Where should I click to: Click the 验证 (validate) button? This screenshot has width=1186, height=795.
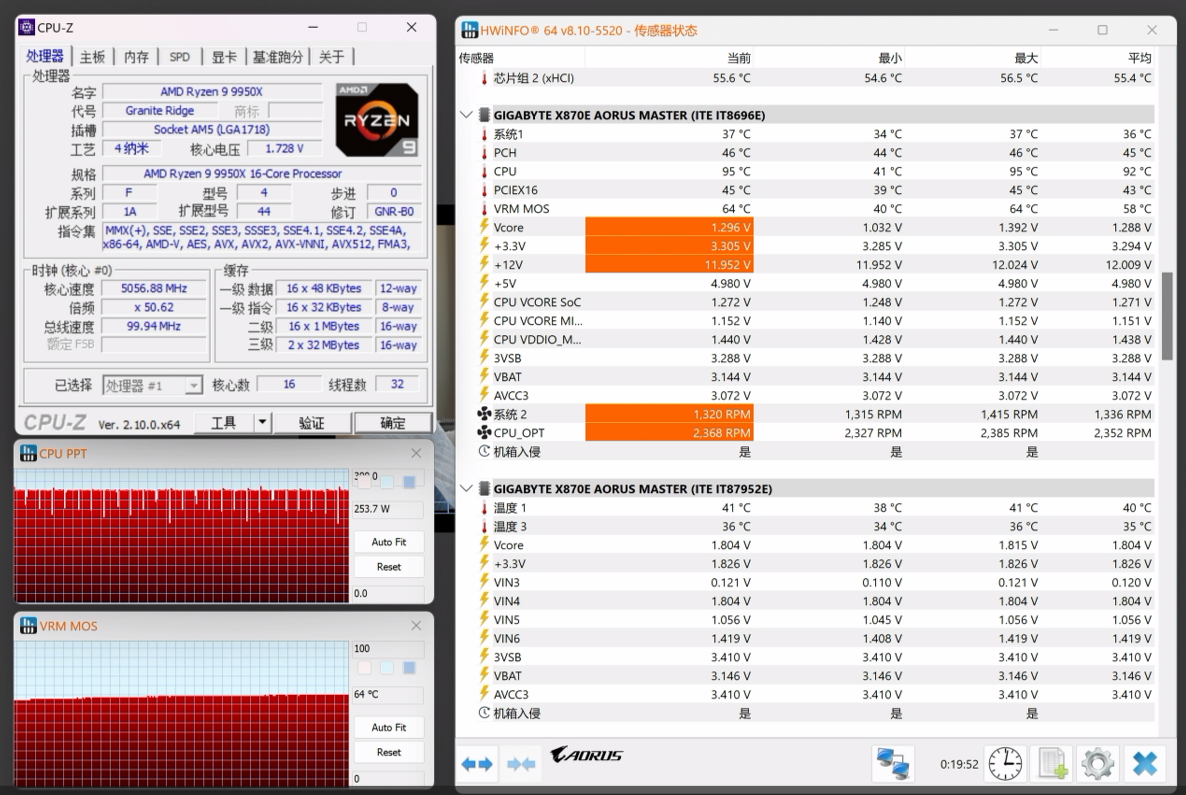tap(312, 423)
